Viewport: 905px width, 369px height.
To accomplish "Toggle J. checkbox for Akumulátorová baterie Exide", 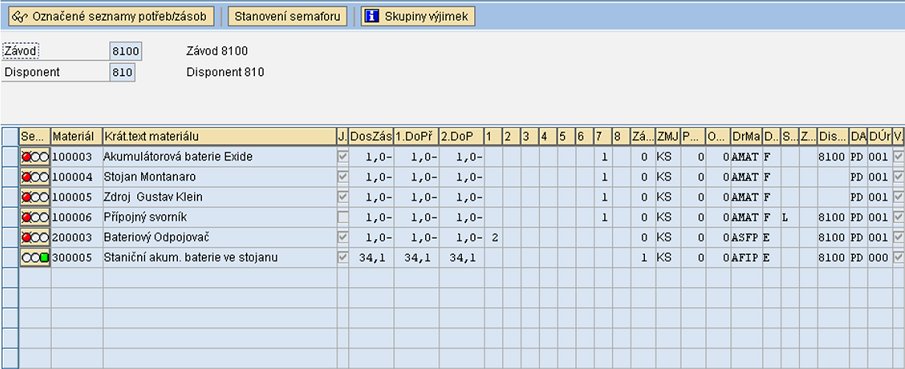I will coord(343,156).
